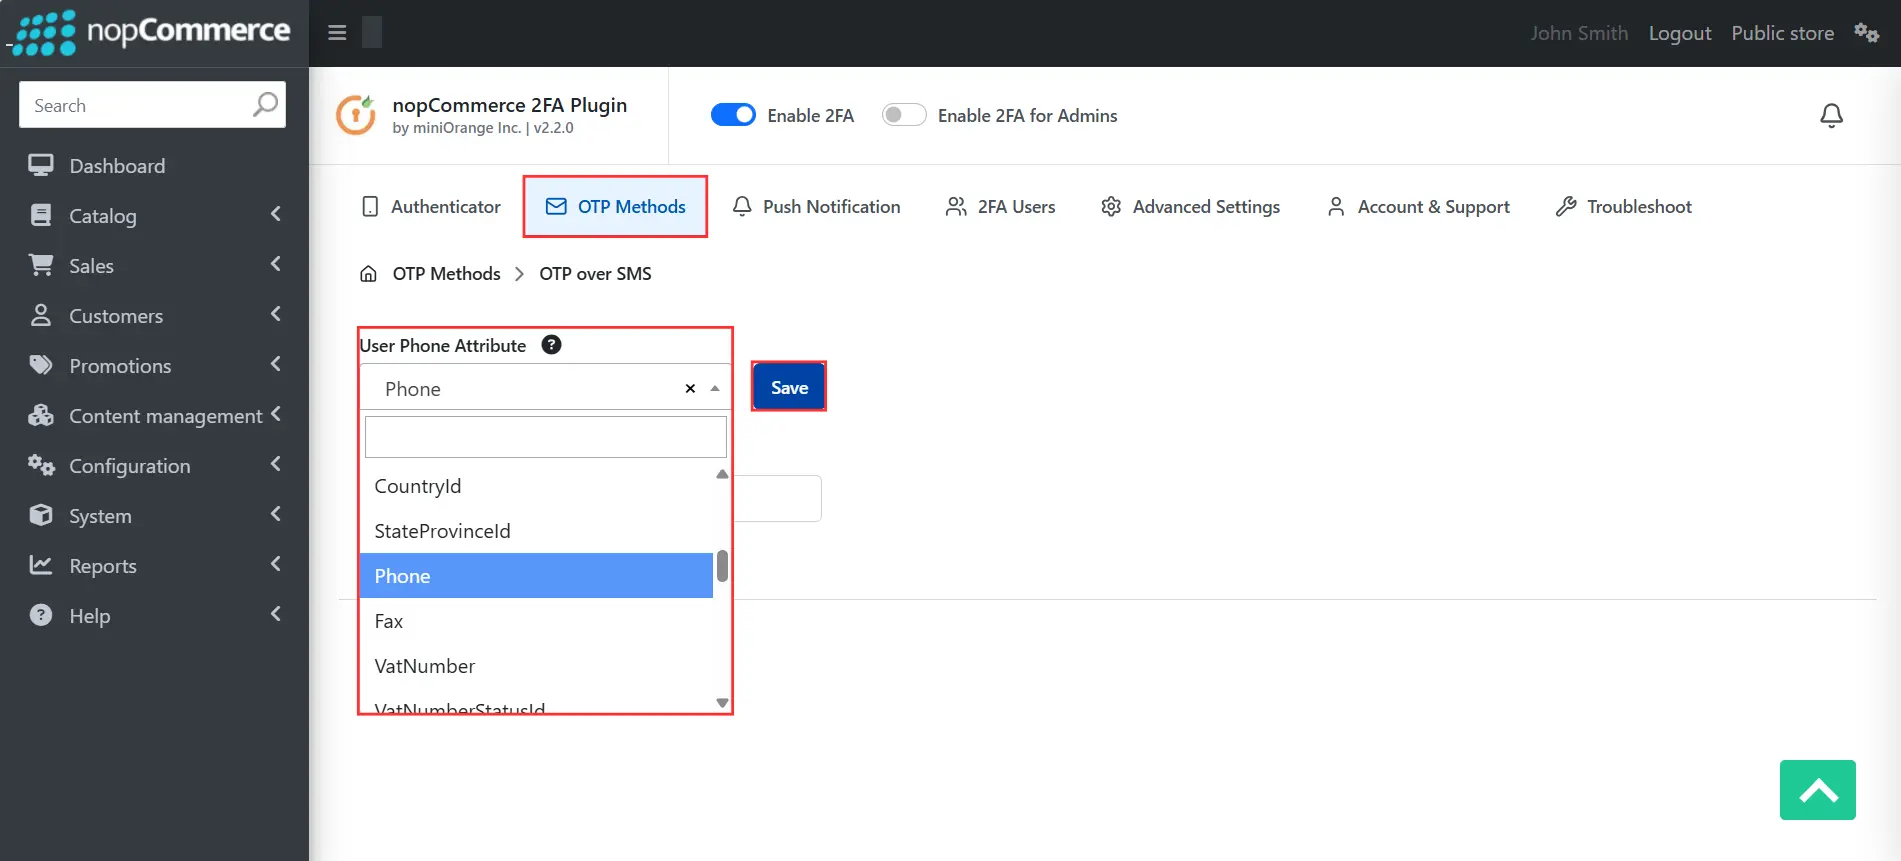Expand the Help menu chevron
1901x861 pixels.
[276, 614]
